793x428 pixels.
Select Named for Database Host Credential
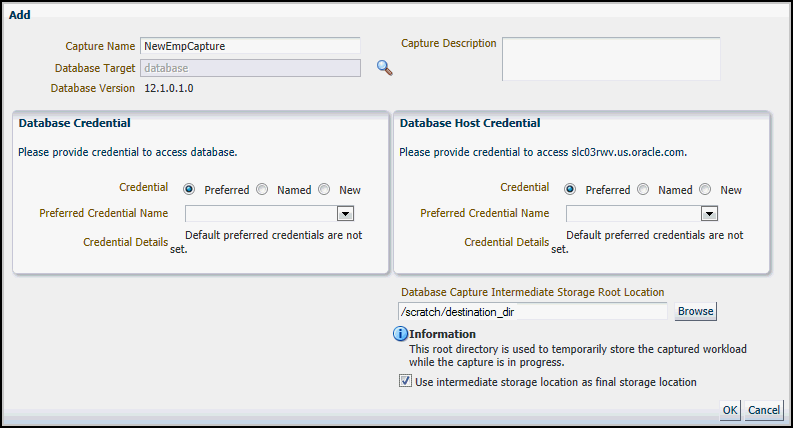pyautogui.click(x=643, y=189)
